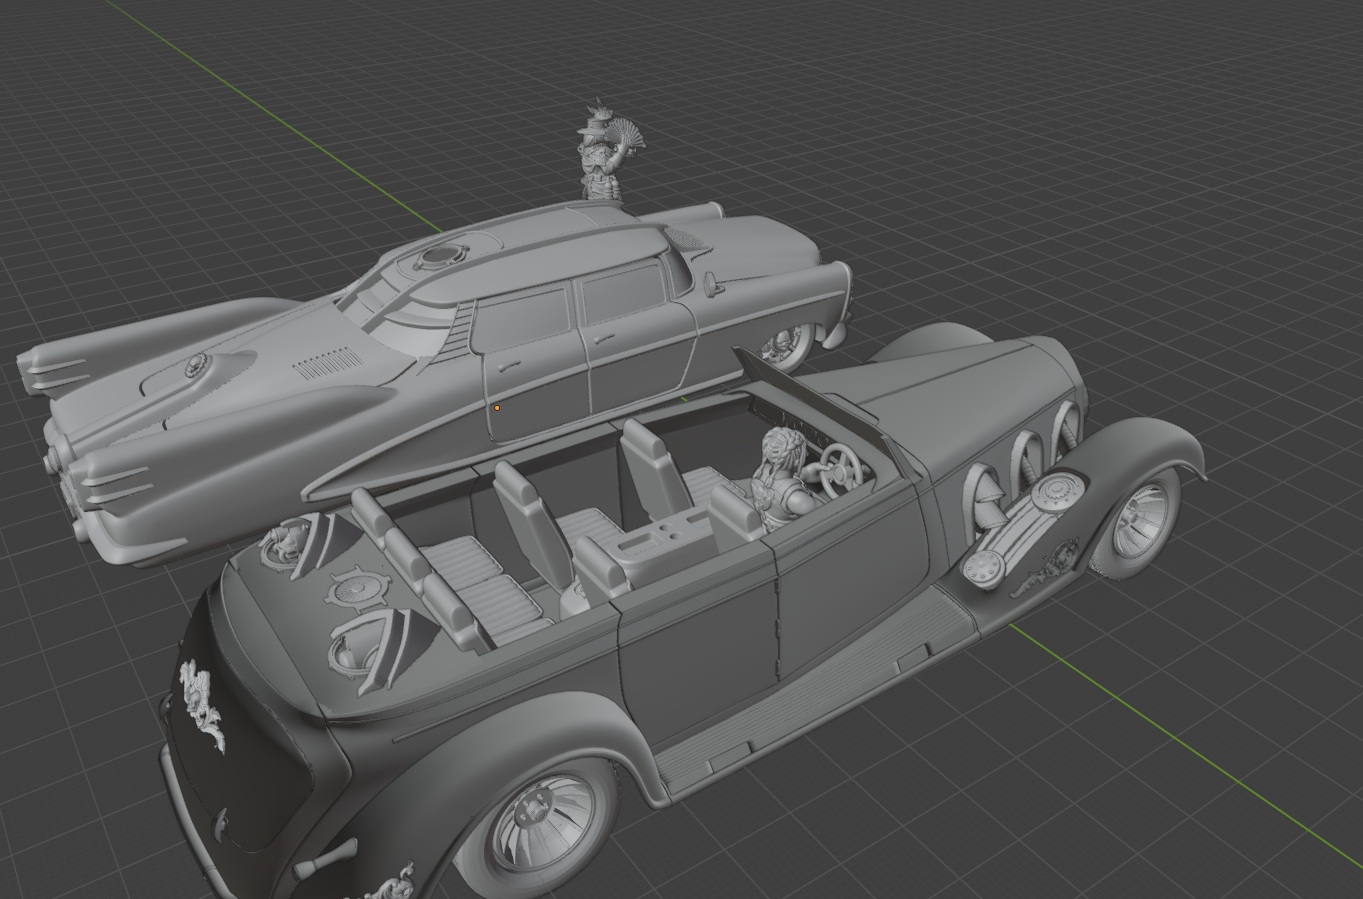Select the driver figure in the convertible
Screen dimensions: 1363x899
[x=786, y=477]
